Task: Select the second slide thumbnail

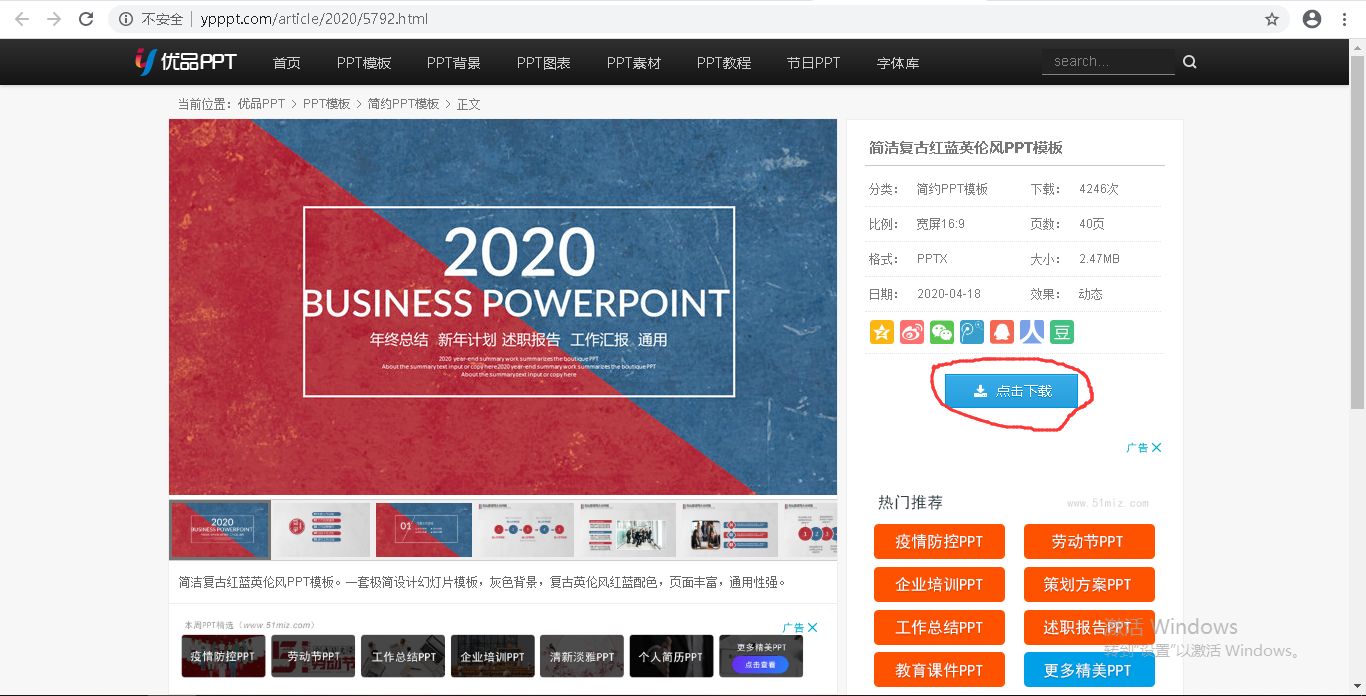Action: 322,530
